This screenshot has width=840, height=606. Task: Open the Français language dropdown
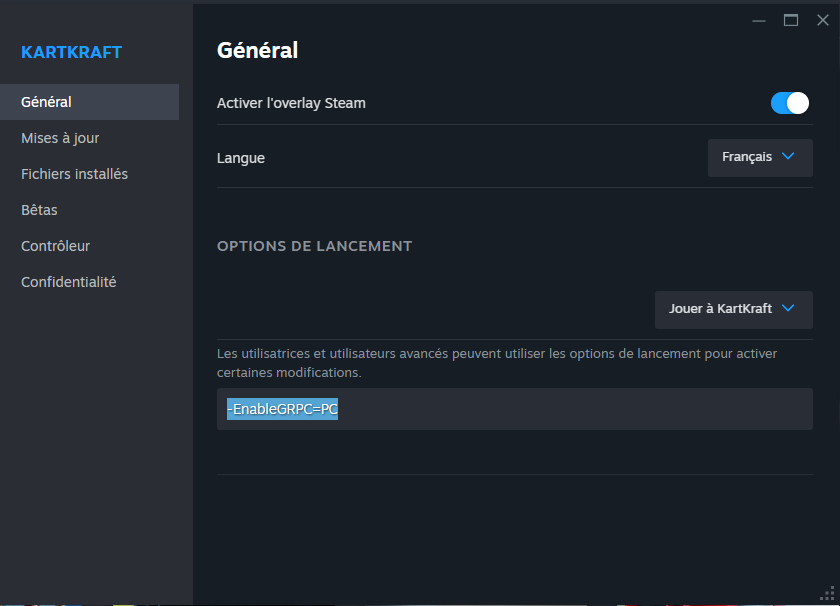point(760,158)
